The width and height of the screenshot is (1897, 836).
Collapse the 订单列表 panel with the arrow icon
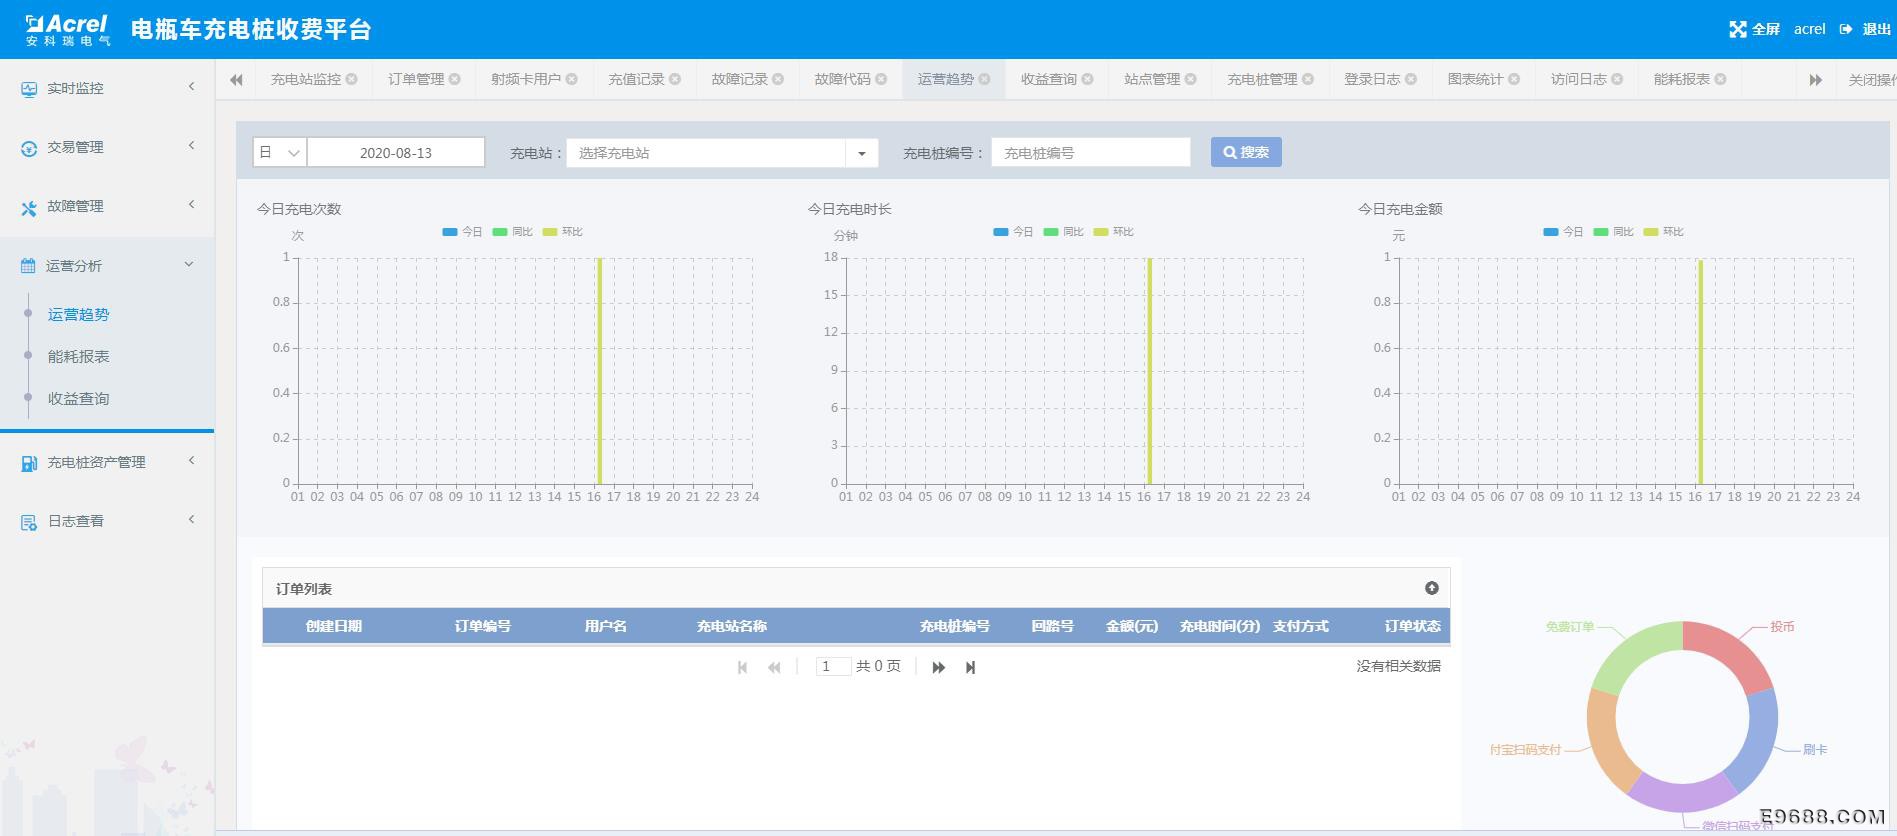coord(1432,588)
